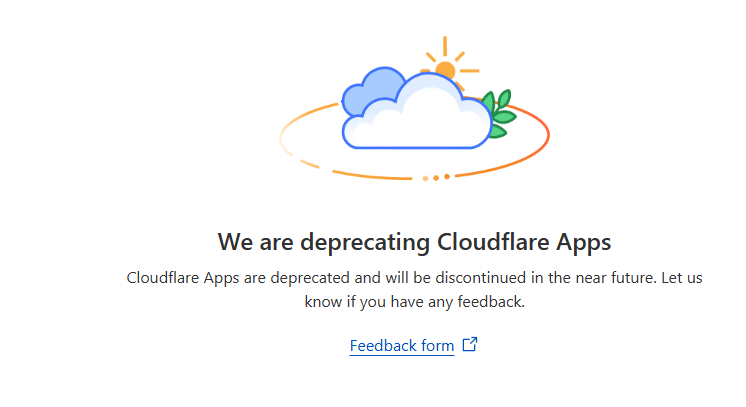746x407 pixels.
Task: Click "Cloudflare Apps" starting the description paragraph
Action: coord(176,277)
